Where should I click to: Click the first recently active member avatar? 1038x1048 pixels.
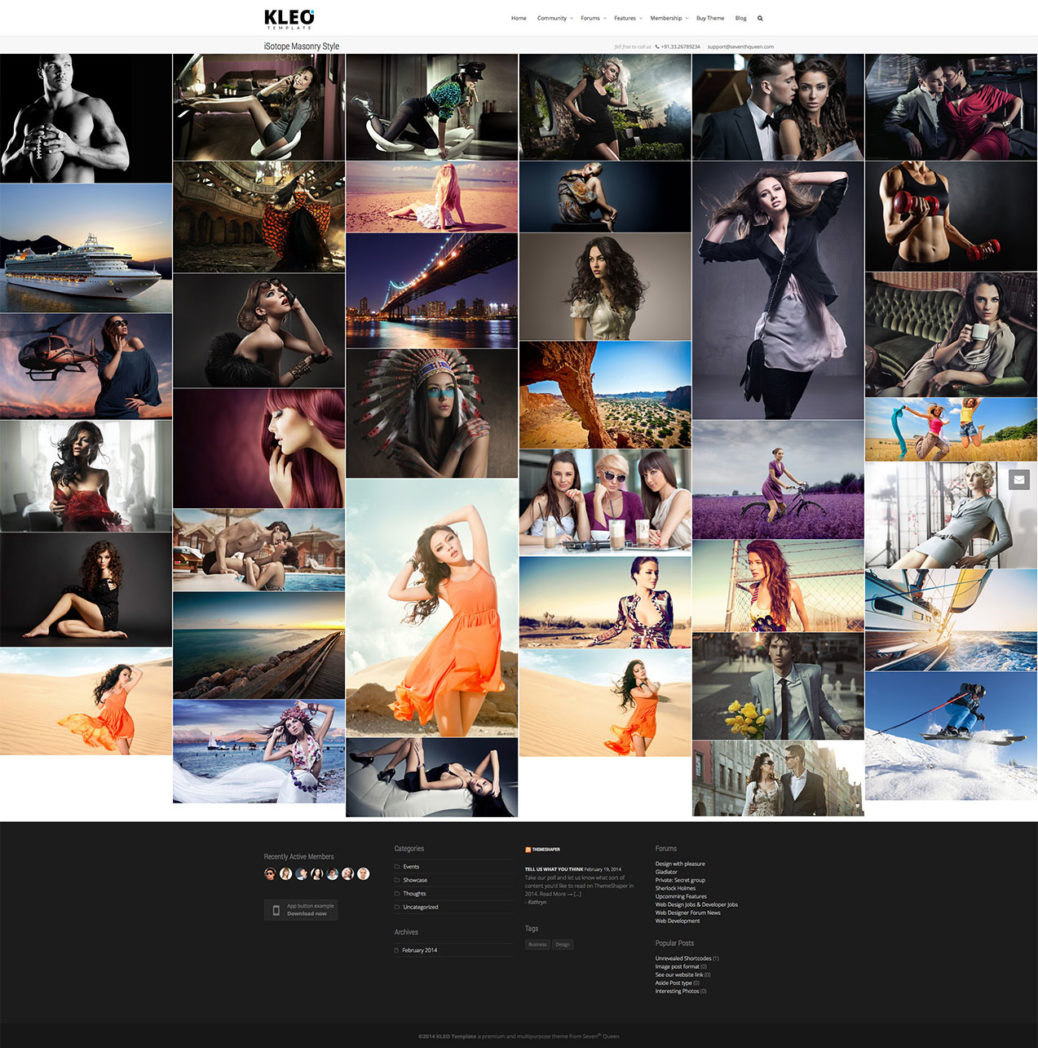[x=269, y=874]
